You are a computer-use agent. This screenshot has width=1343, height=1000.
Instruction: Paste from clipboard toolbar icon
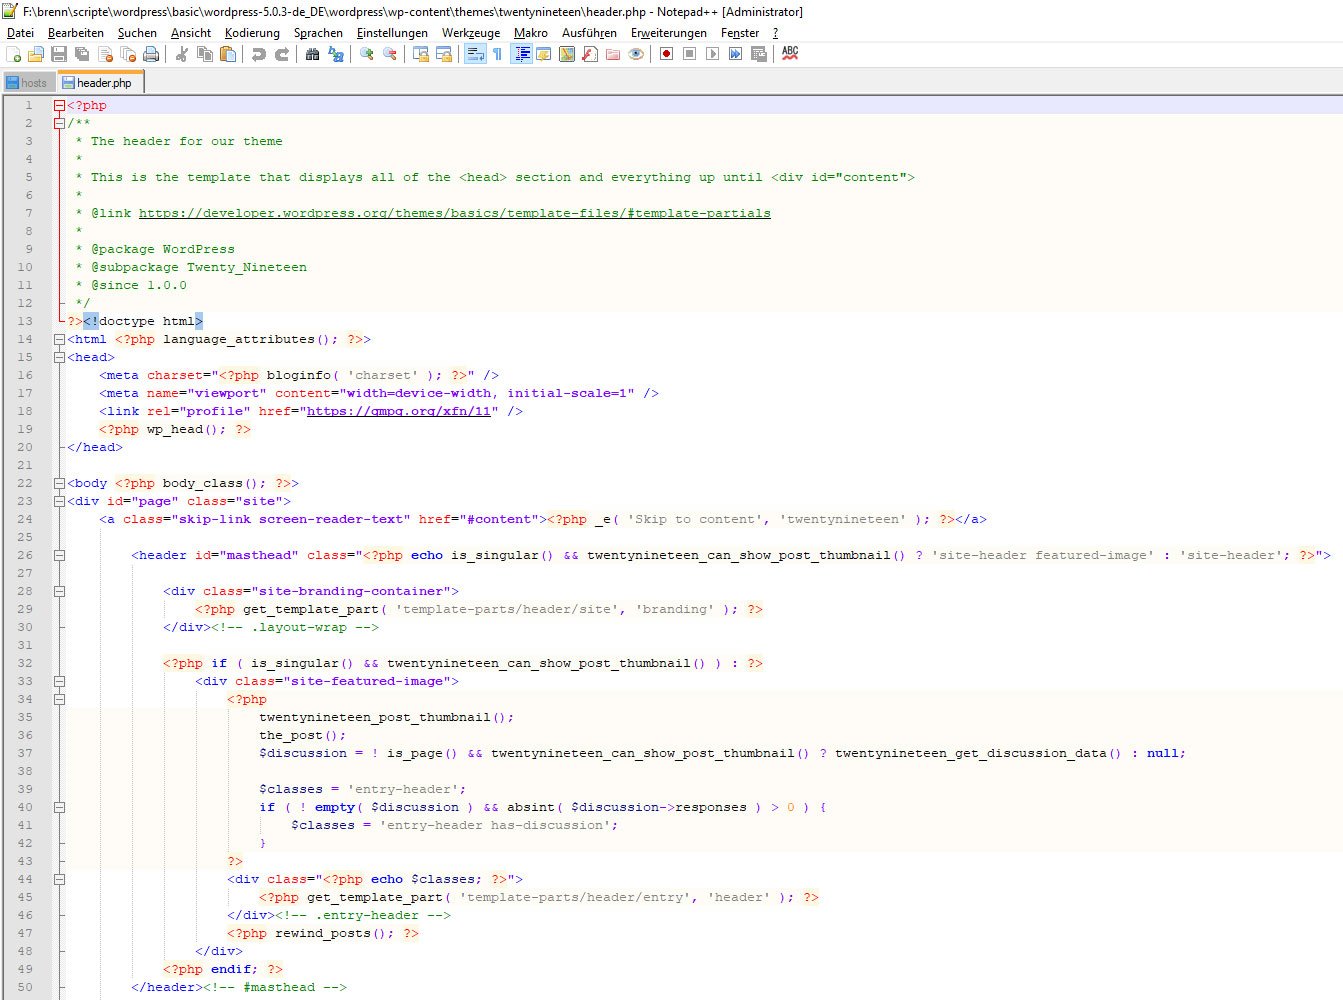[x=227, y=54]
